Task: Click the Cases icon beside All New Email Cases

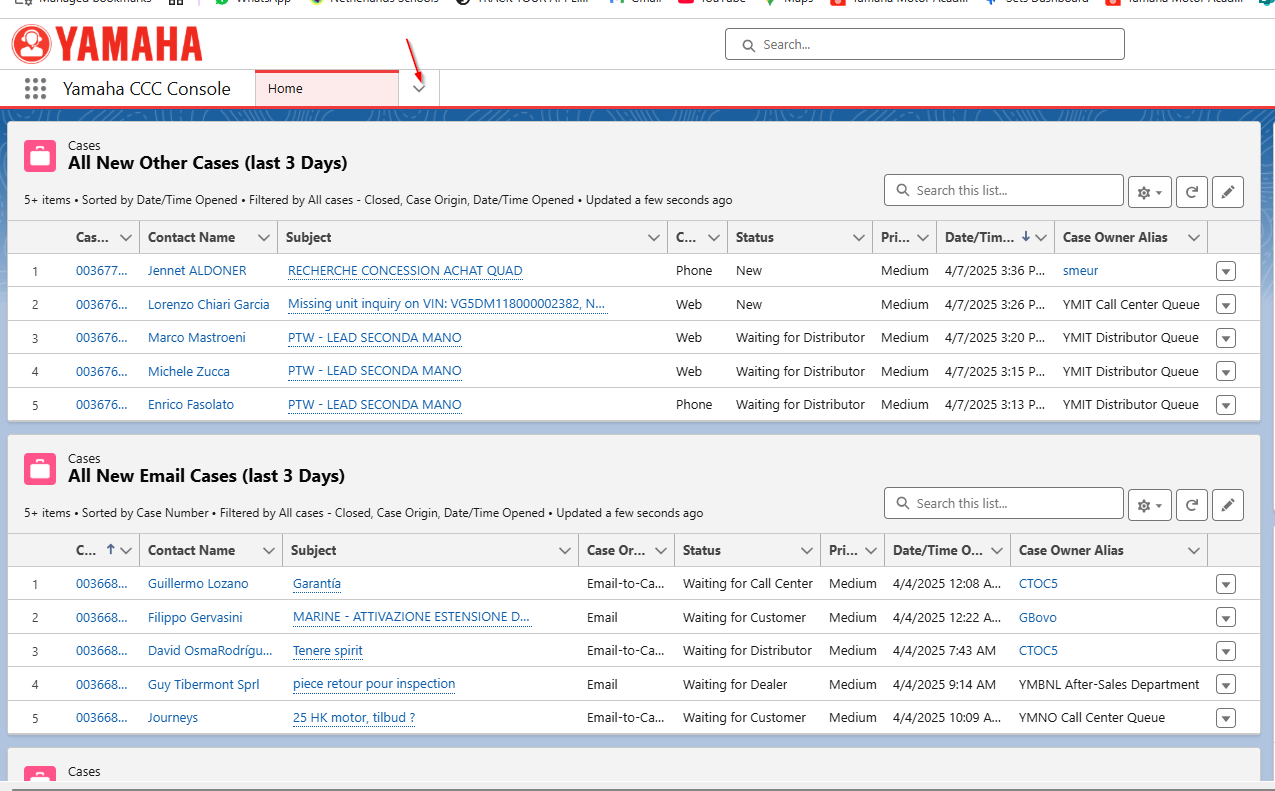Action: point(40,468)
